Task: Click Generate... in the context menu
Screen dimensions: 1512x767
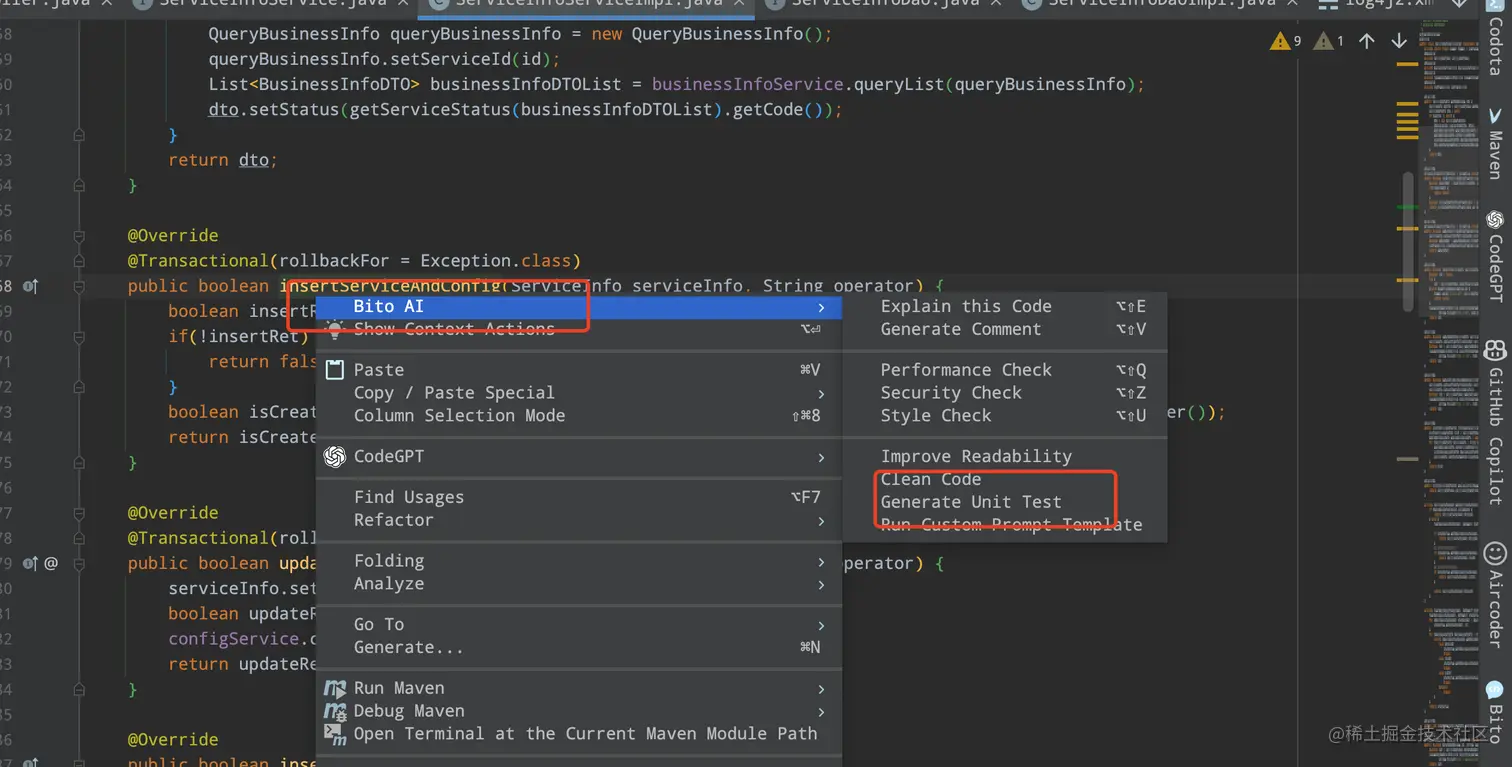Action: coord(408,647)
